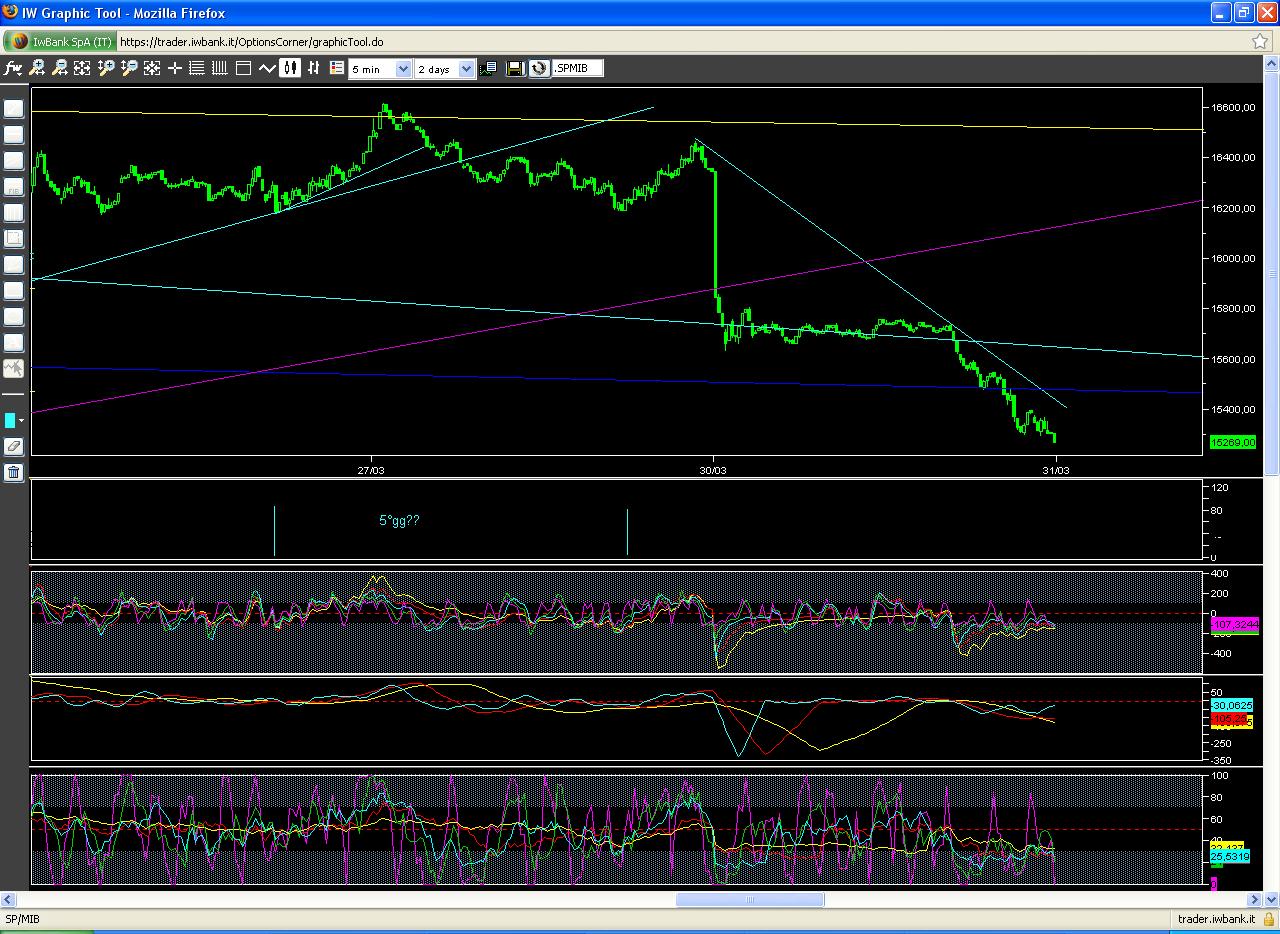Screen dimensions: 1280x934
Task: Click the fit-chart icon left of crosshair
Action: (x=152, y=68)
